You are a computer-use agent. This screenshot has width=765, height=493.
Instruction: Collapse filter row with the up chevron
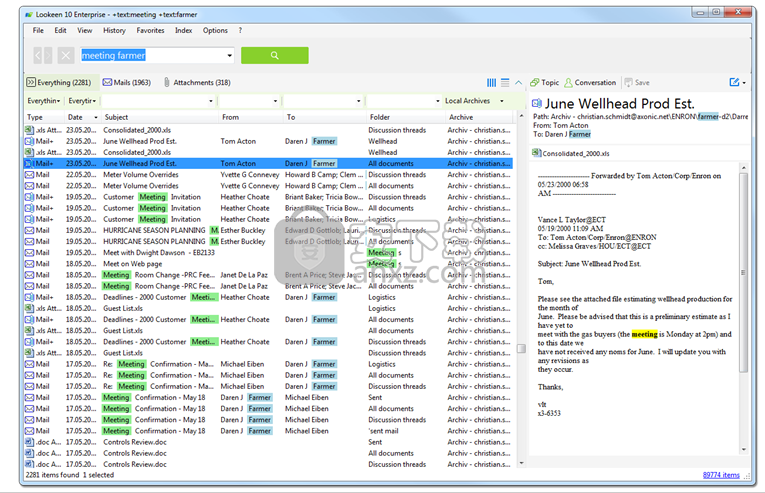pos(519,82)
